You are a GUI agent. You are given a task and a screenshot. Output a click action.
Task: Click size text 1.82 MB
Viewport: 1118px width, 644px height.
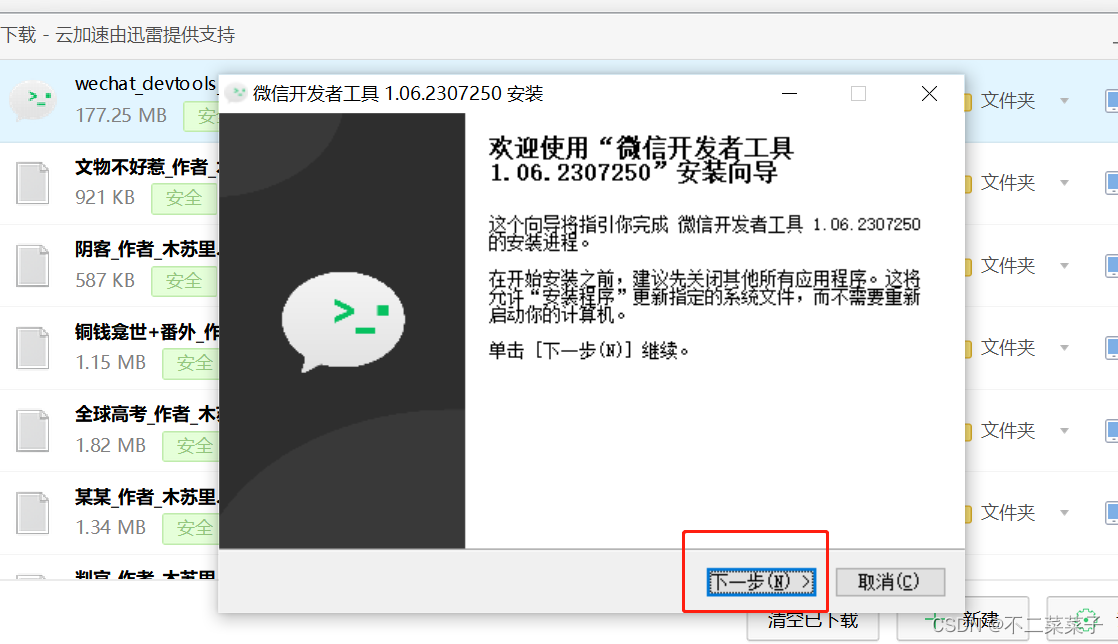coord(111,445)
